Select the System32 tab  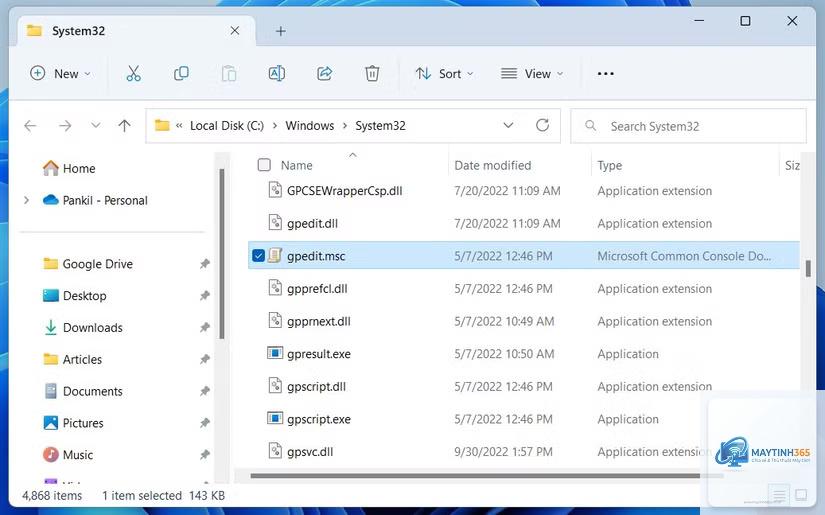pyautogui.click(x=137, y=31)
